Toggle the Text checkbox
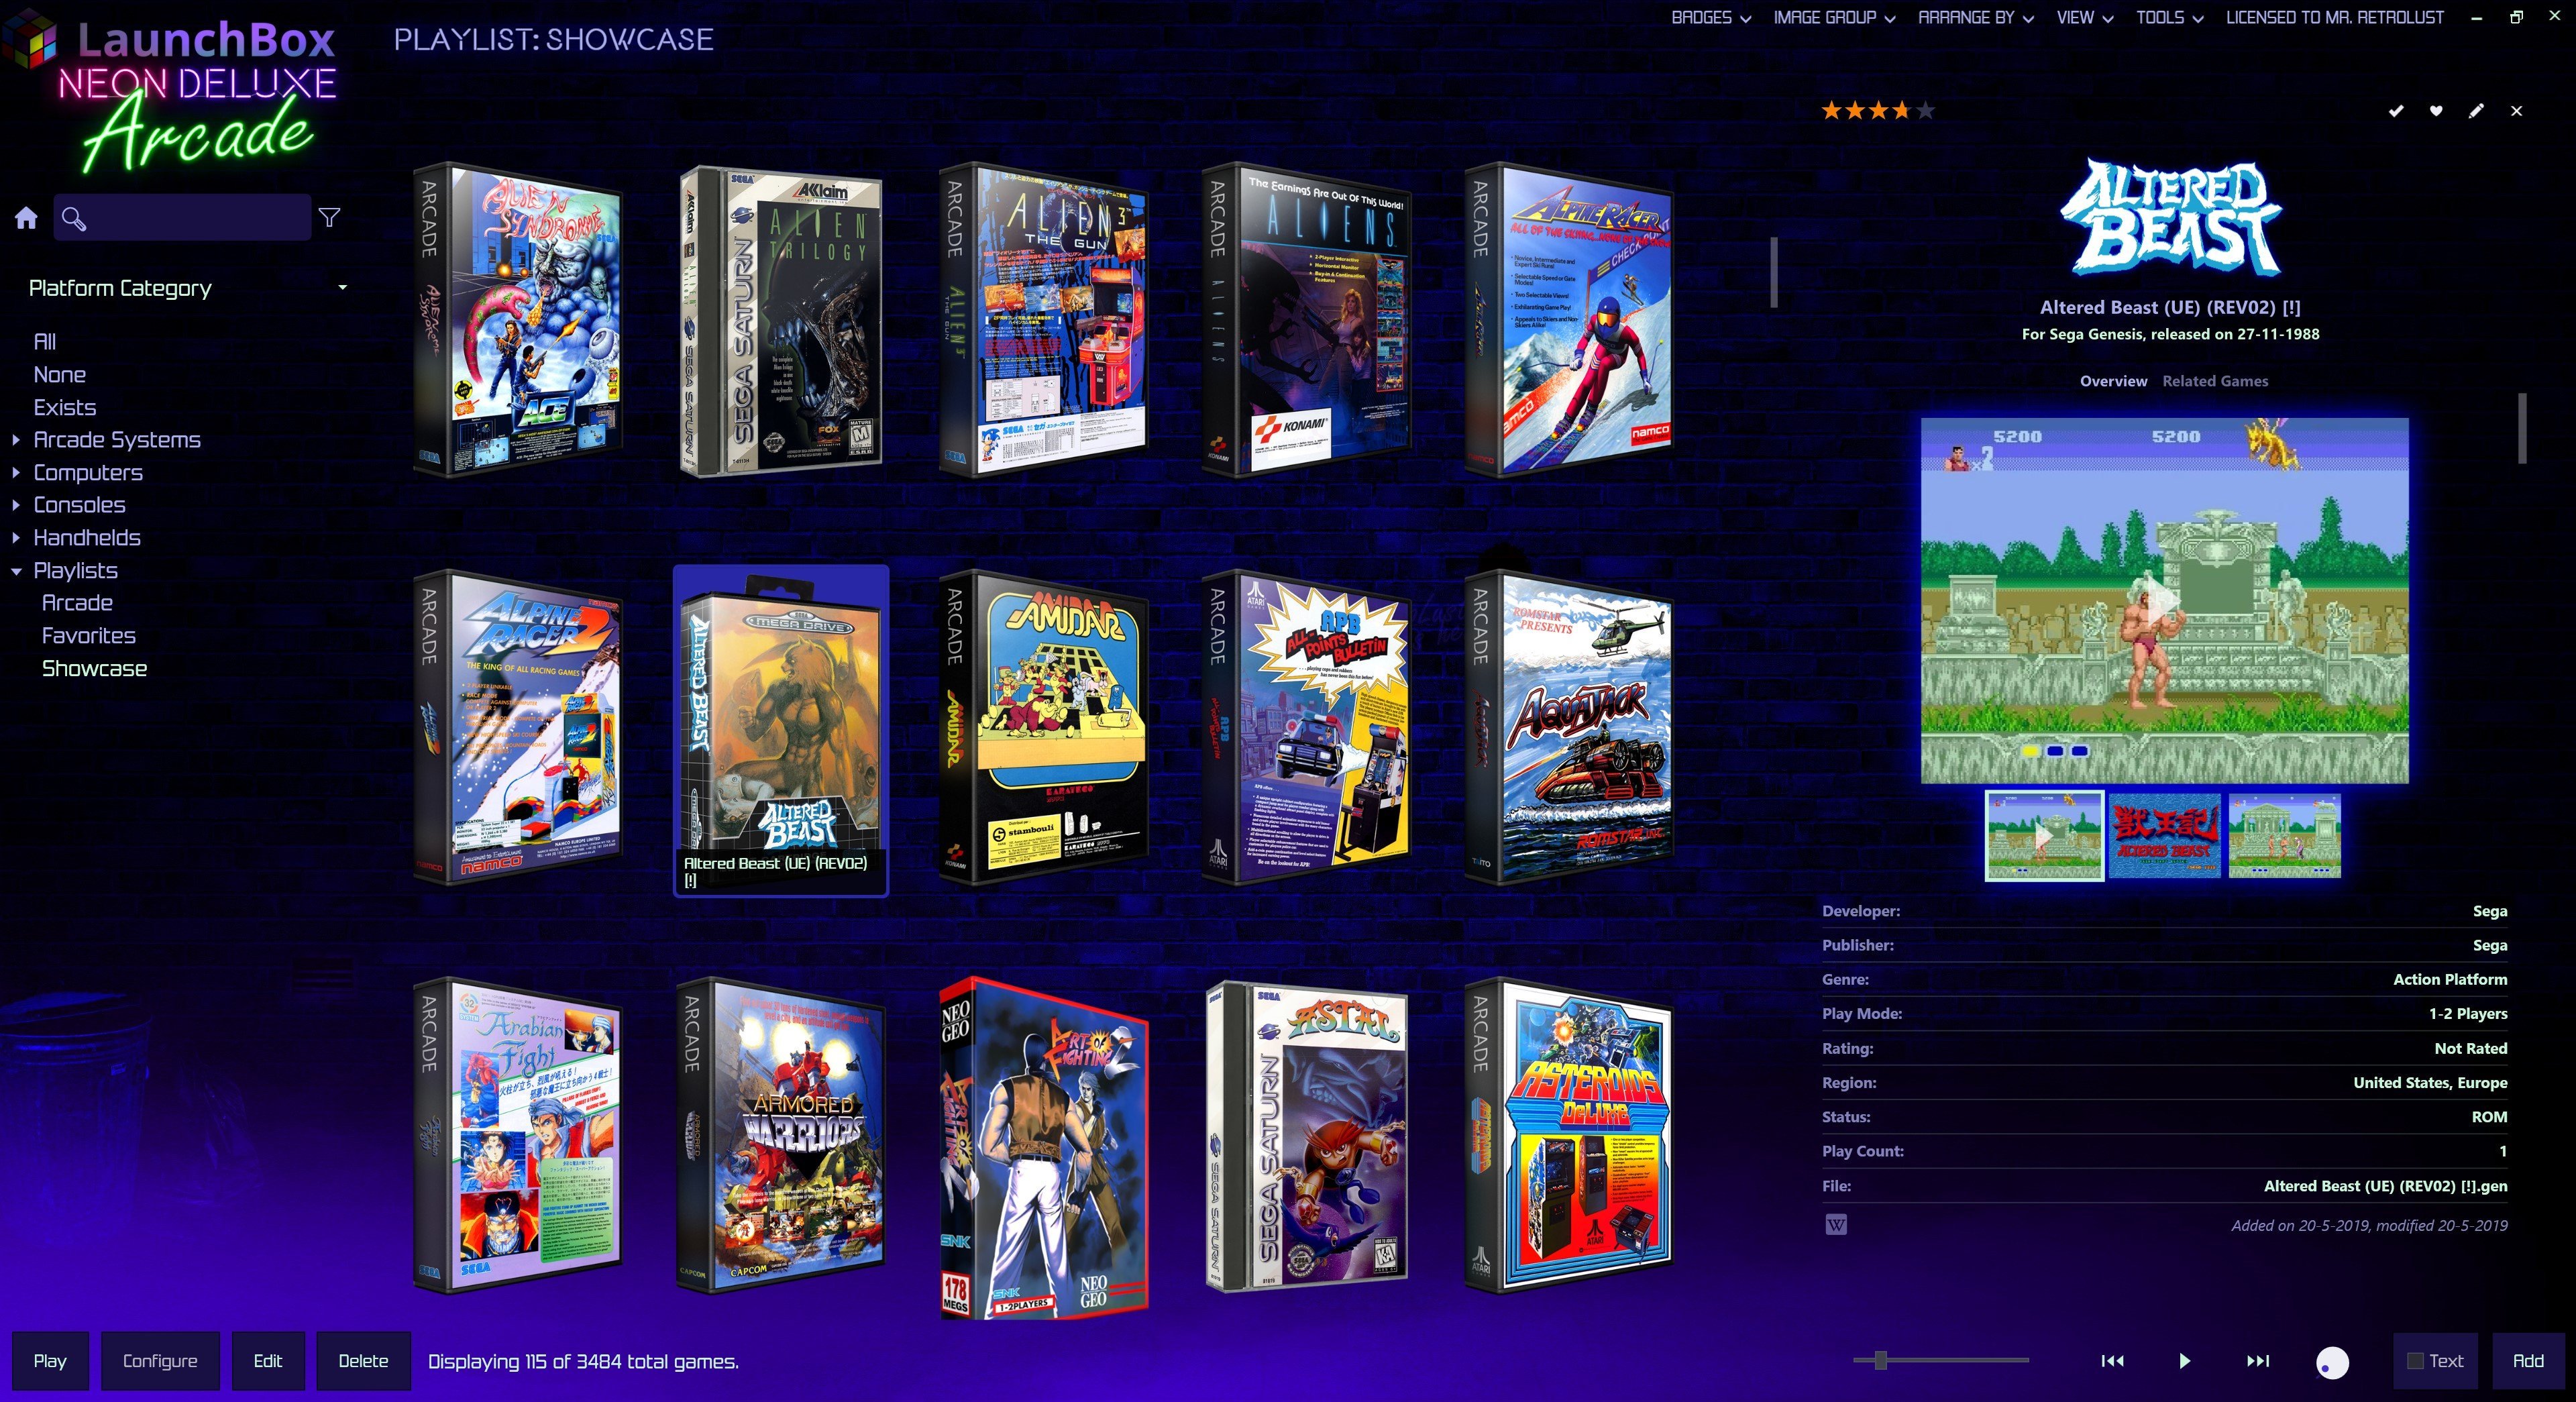 2415,1361
